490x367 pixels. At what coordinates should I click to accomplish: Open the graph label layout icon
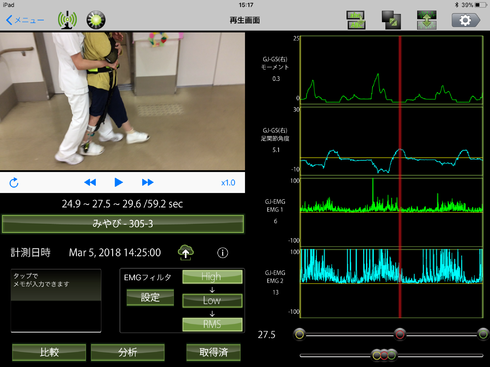tap(356, 20)
